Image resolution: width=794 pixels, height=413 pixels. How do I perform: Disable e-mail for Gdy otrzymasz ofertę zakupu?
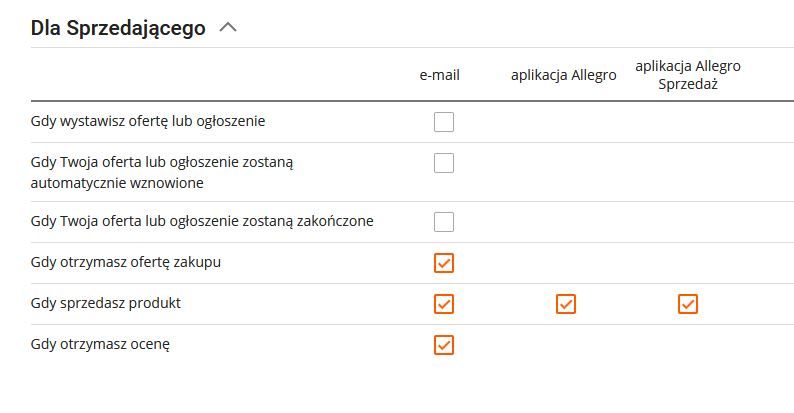pos(444,263)
